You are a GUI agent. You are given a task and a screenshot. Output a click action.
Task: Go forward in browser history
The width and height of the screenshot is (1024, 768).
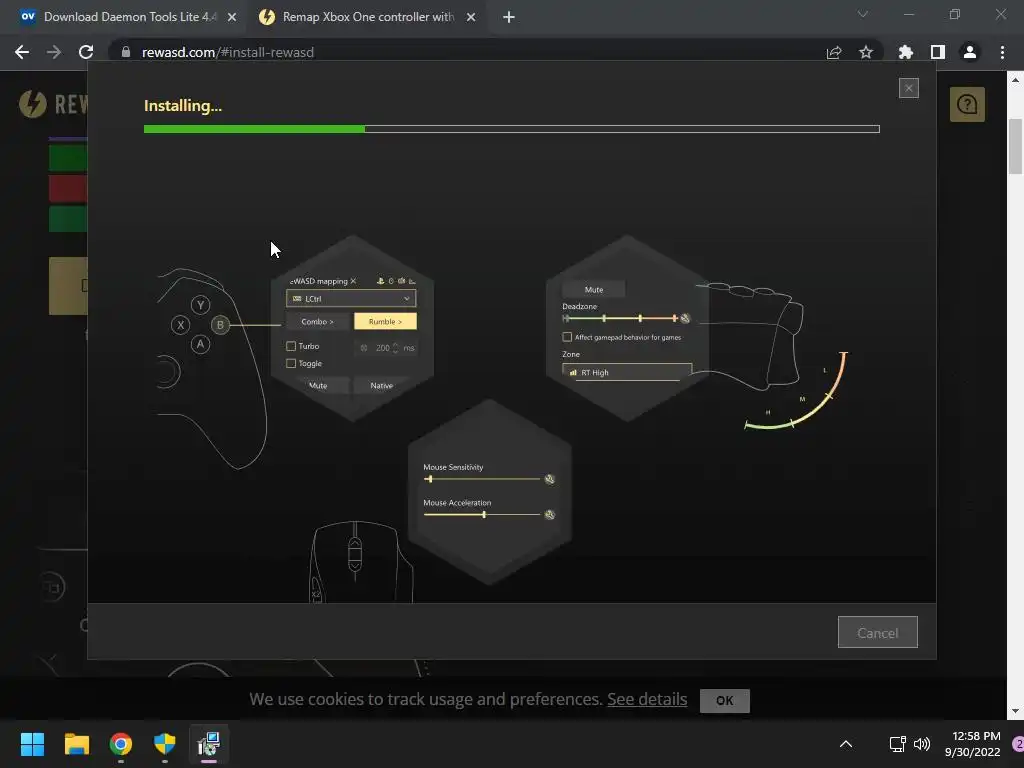[54, 52]
